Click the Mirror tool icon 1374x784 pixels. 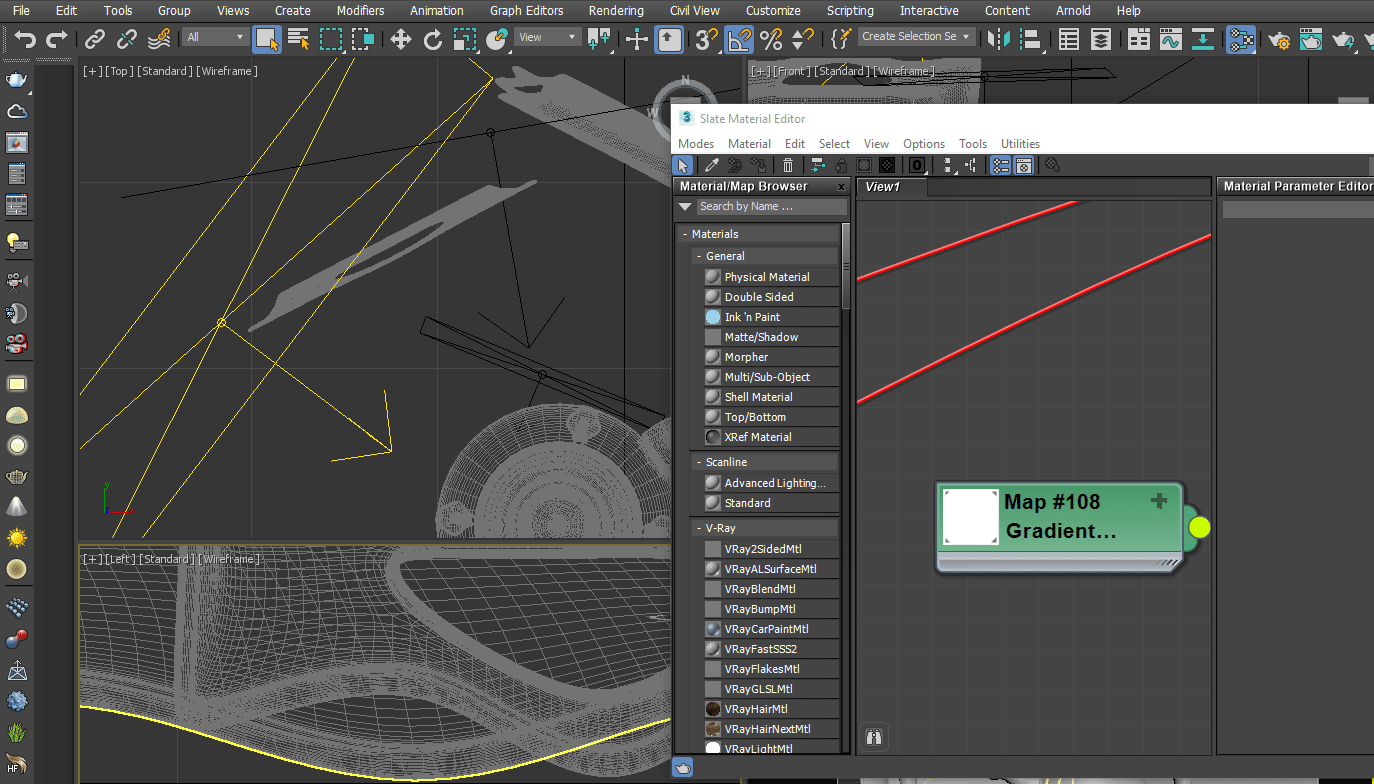tap(997, 39)
